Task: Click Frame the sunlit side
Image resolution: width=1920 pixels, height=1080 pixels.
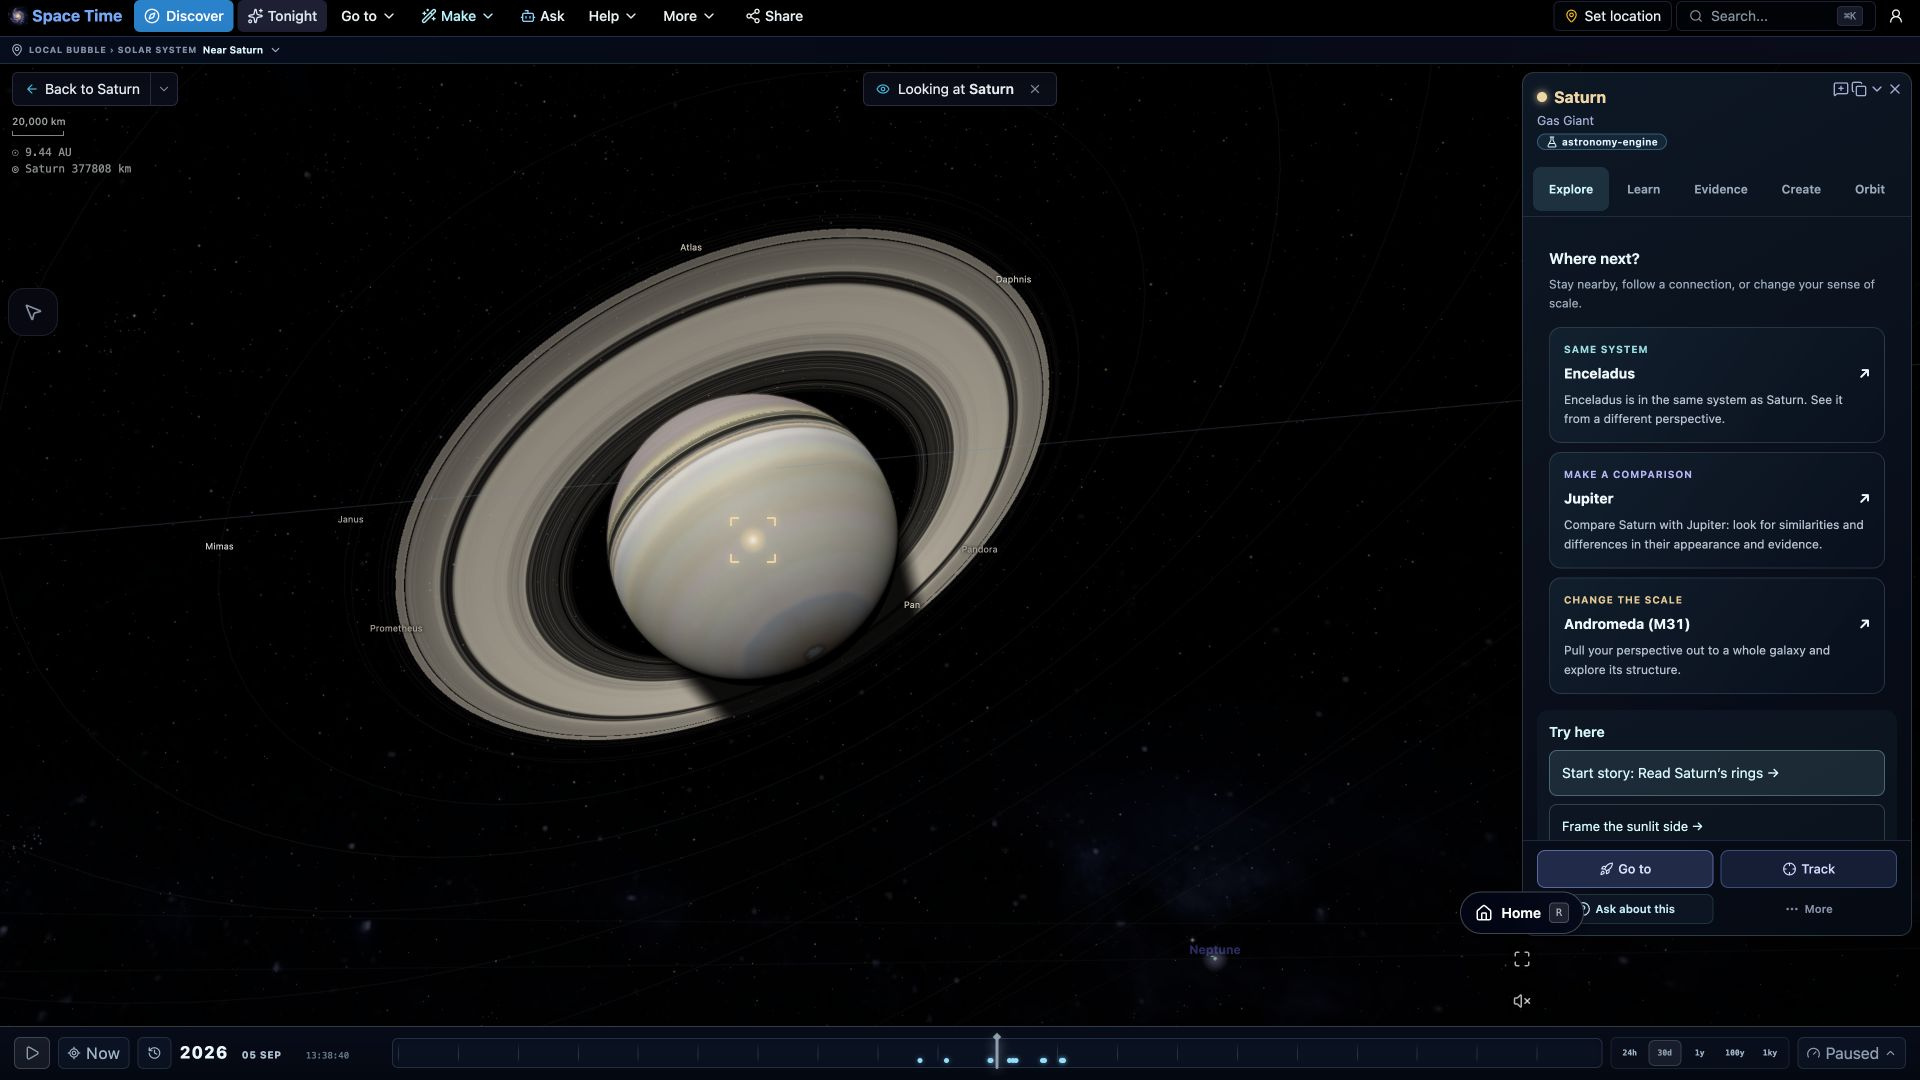Action: click(x=1716, y=824)
